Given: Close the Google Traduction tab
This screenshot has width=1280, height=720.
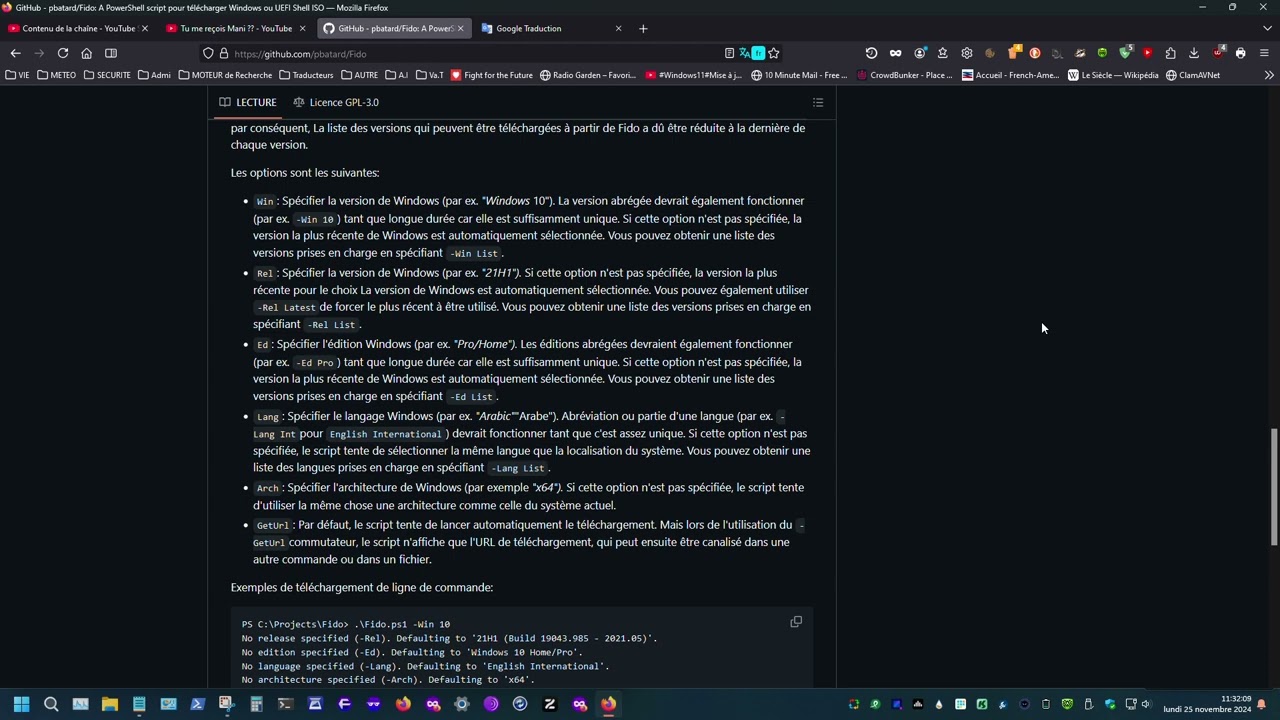Looking at the screenshot, I should 618,28.
